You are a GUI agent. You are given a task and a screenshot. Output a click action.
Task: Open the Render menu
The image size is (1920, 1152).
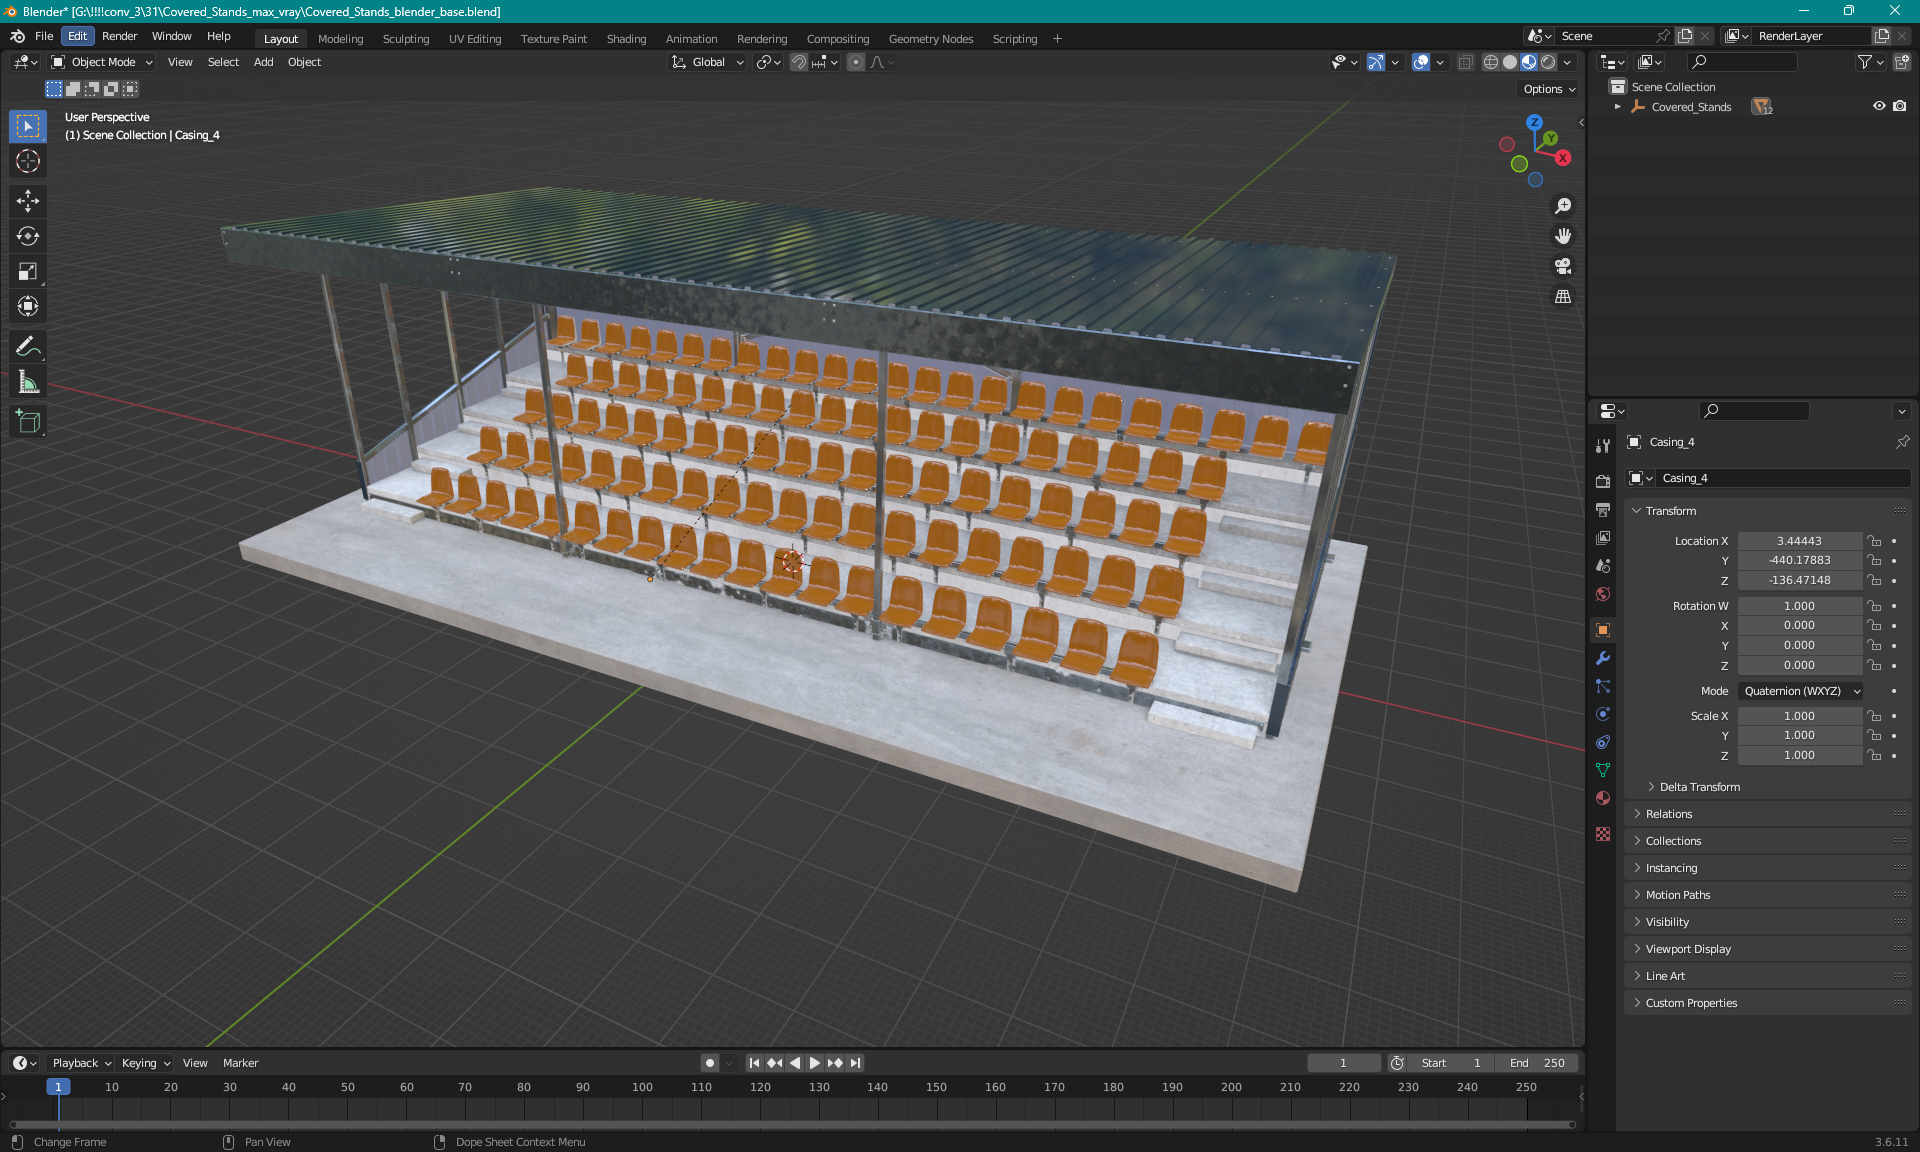tap(119, 36)
